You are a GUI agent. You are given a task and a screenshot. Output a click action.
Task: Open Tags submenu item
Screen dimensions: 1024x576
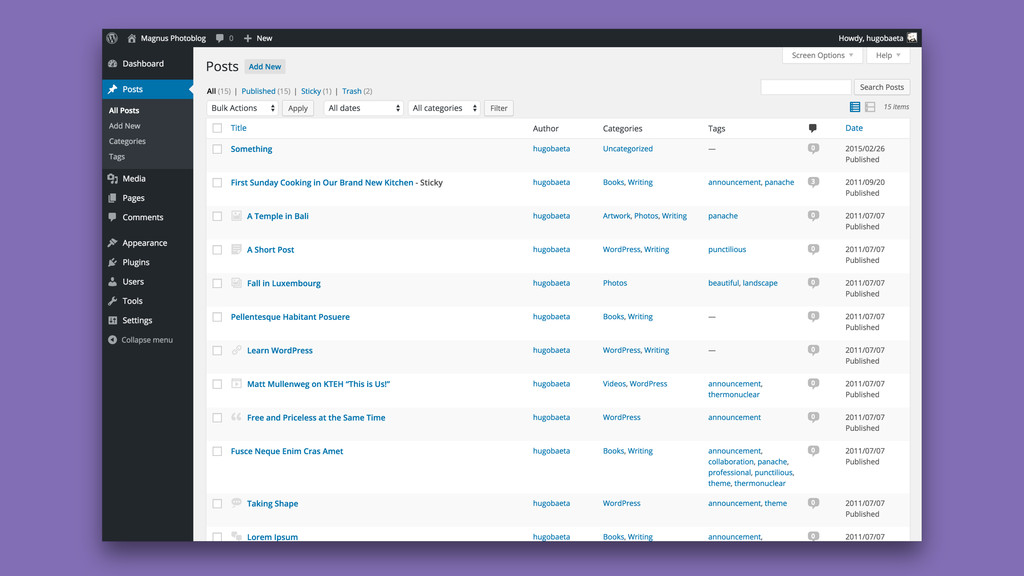pos(117,157)
